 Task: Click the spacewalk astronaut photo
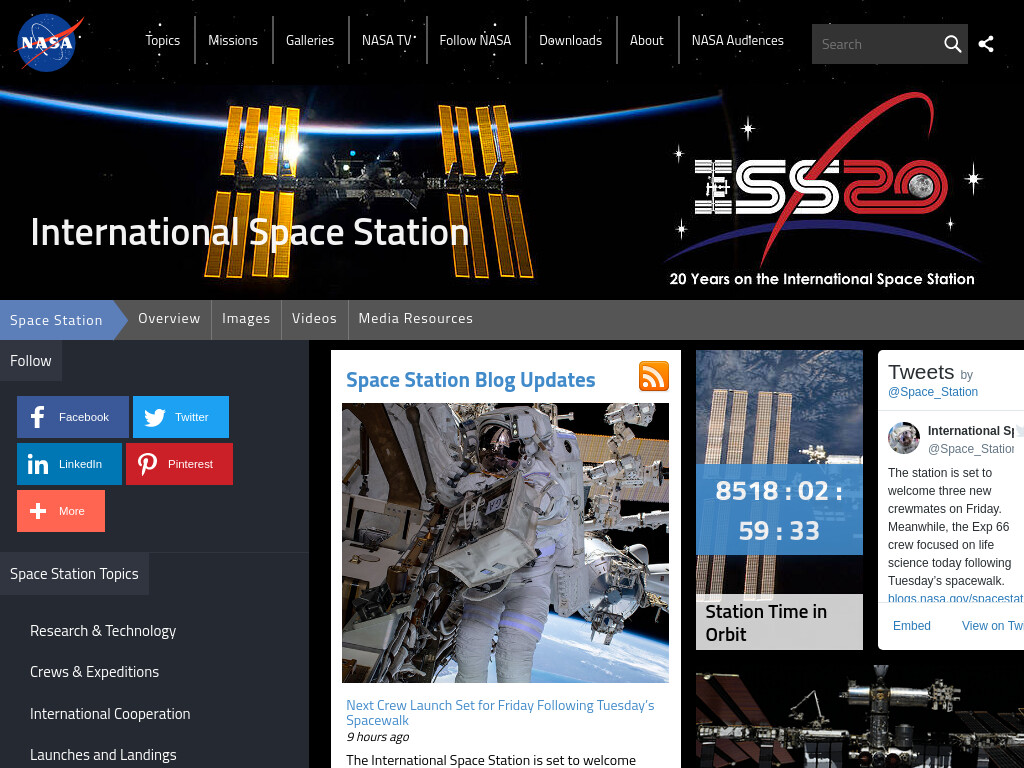click(505, 543)
